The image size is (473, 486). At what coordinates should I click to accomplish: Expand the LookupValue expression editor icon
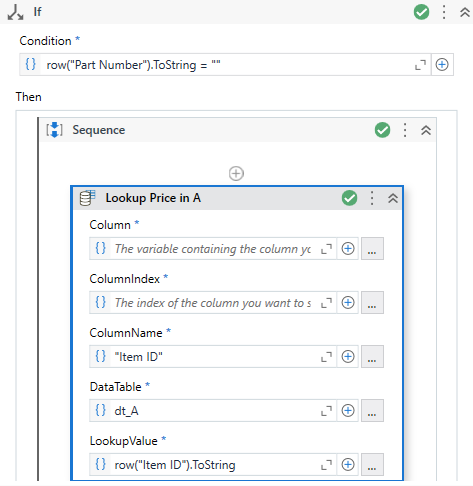click(326, 465)
